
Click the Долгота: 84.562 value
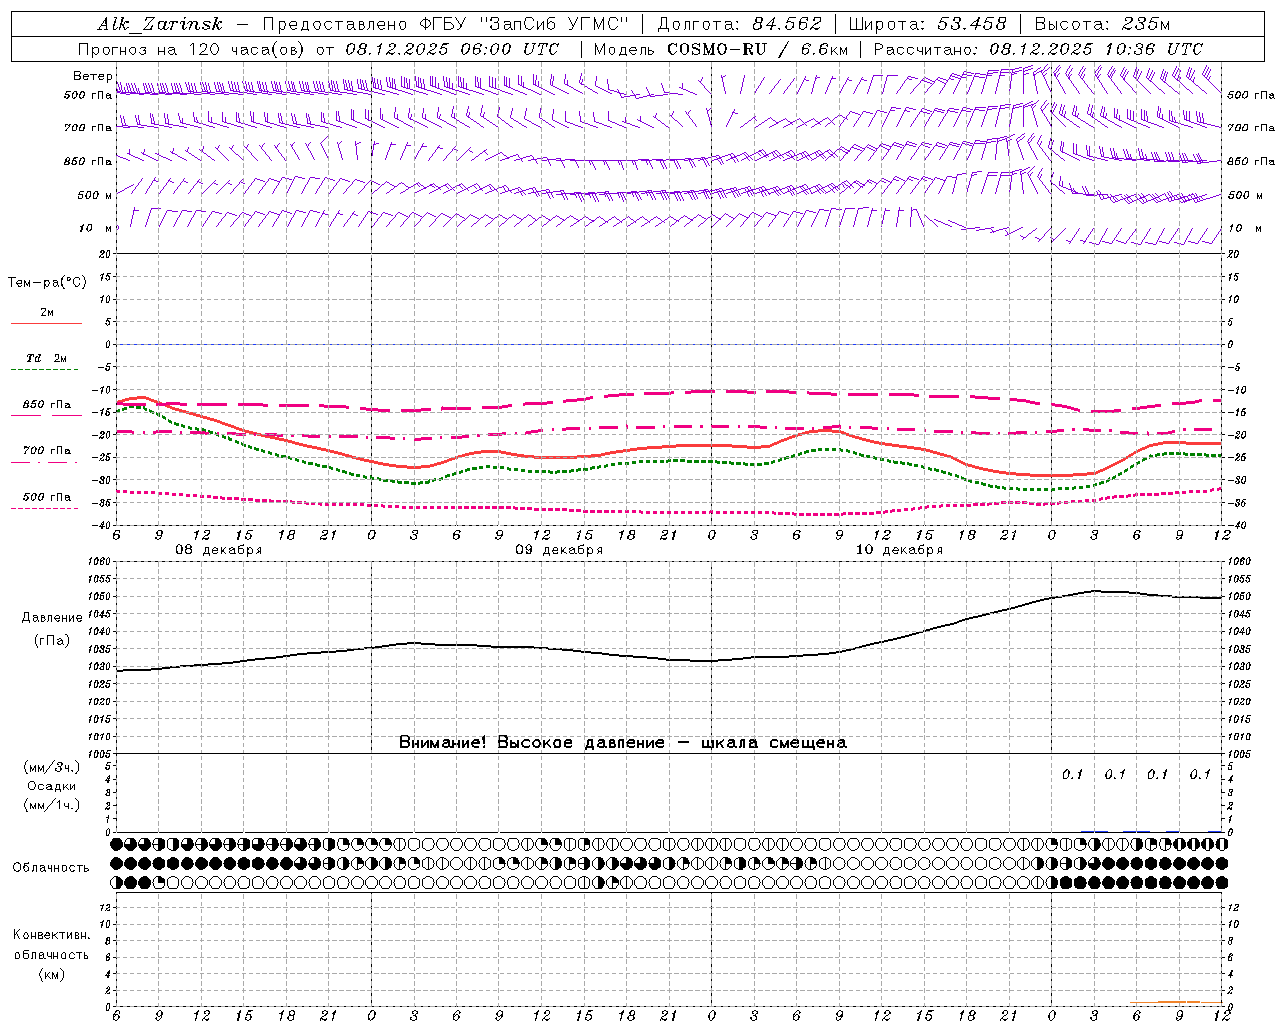(x=739, y=24)
